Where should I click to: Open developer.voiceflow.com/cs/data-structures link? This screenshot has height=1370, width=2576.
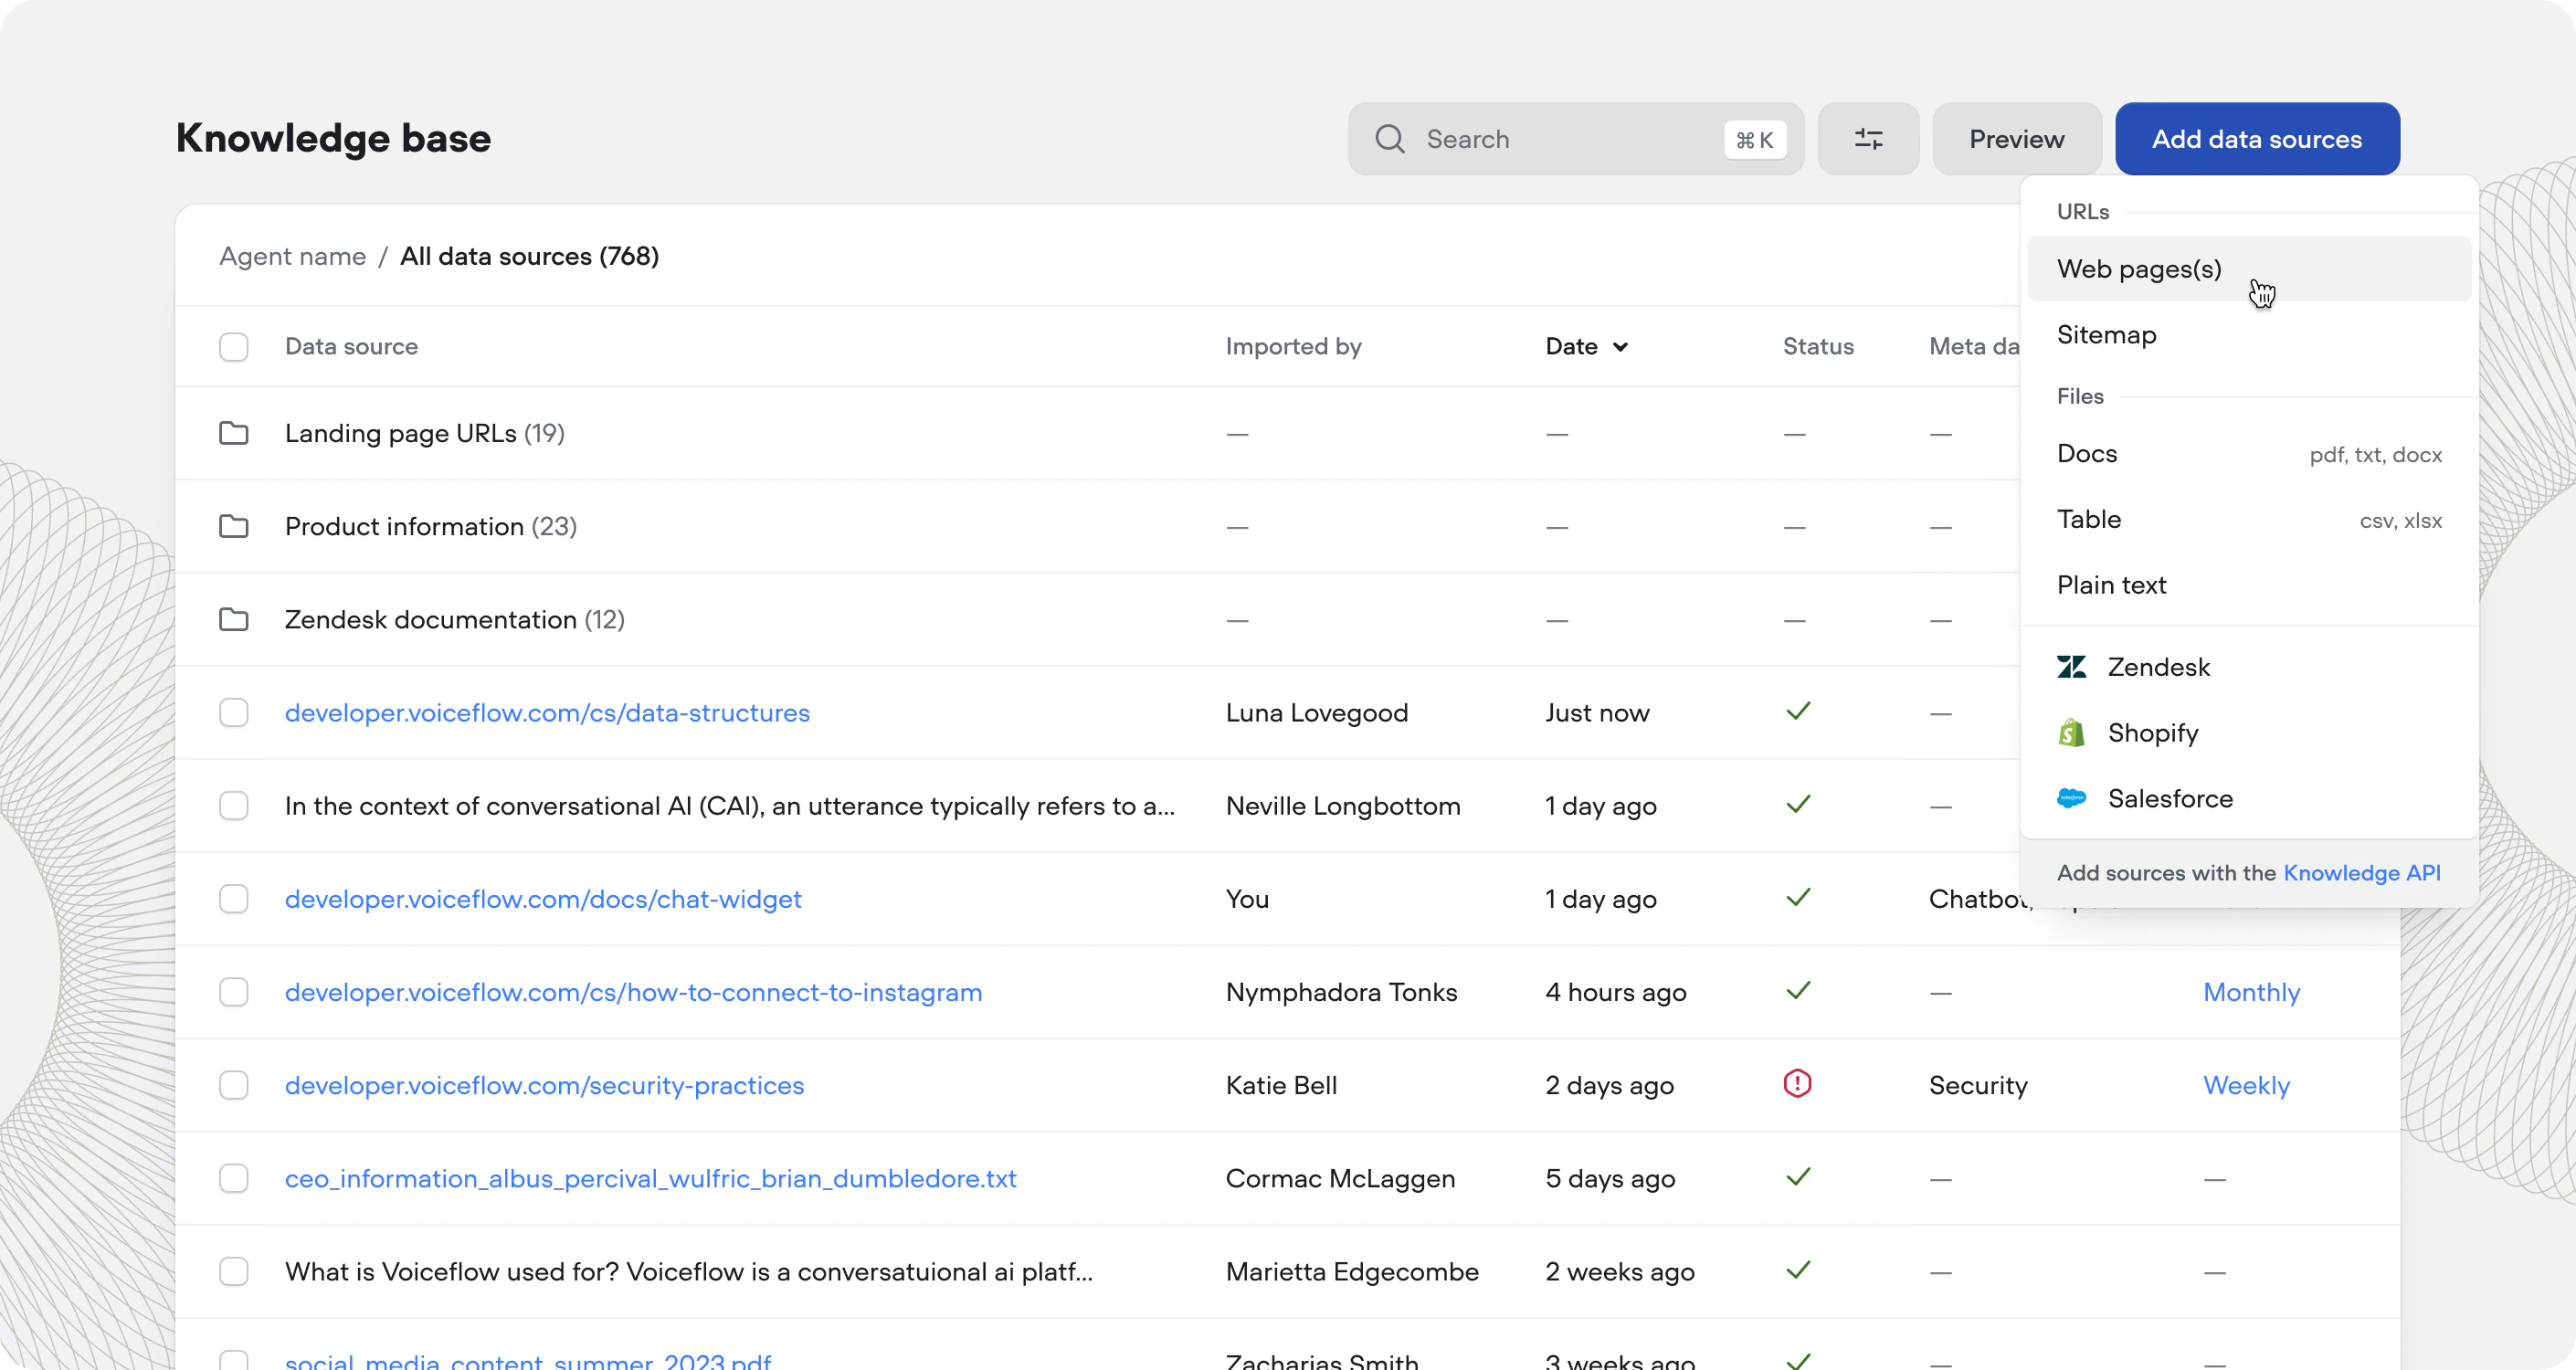click(x=547, y=712)
